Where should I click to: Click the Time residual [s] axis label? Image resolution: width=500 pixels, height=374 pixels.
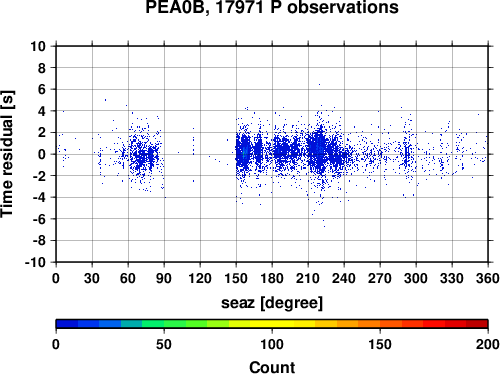point(7,154)
